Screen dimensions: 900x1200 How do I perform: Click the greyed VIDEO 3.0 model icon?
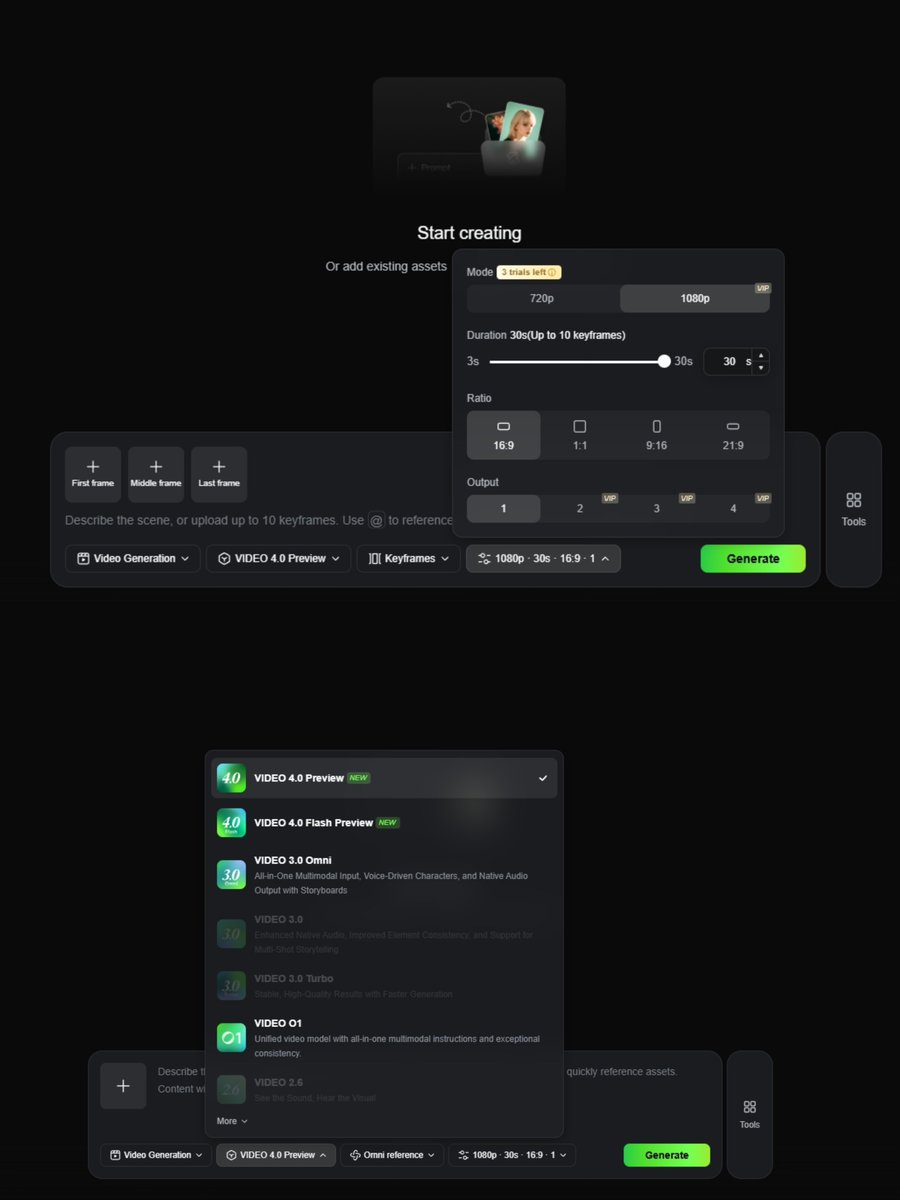(231, 934)
